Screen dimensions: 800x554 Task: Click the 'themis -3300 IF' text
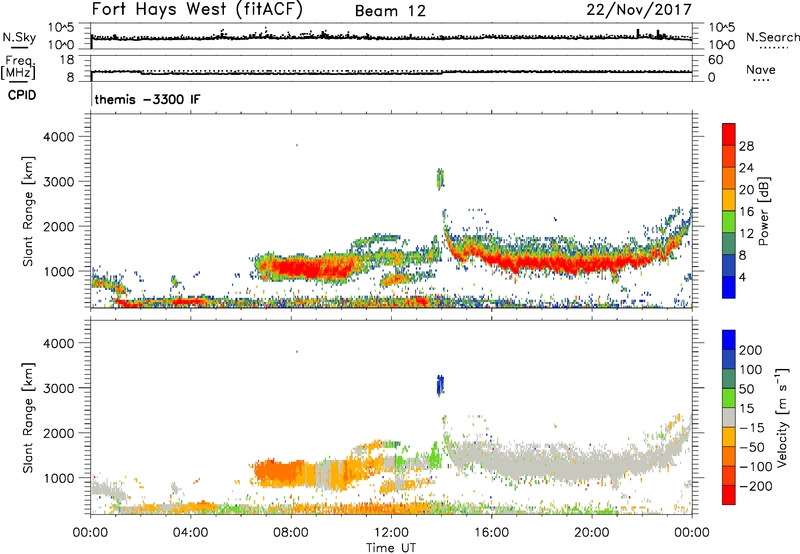coord(147,99)
